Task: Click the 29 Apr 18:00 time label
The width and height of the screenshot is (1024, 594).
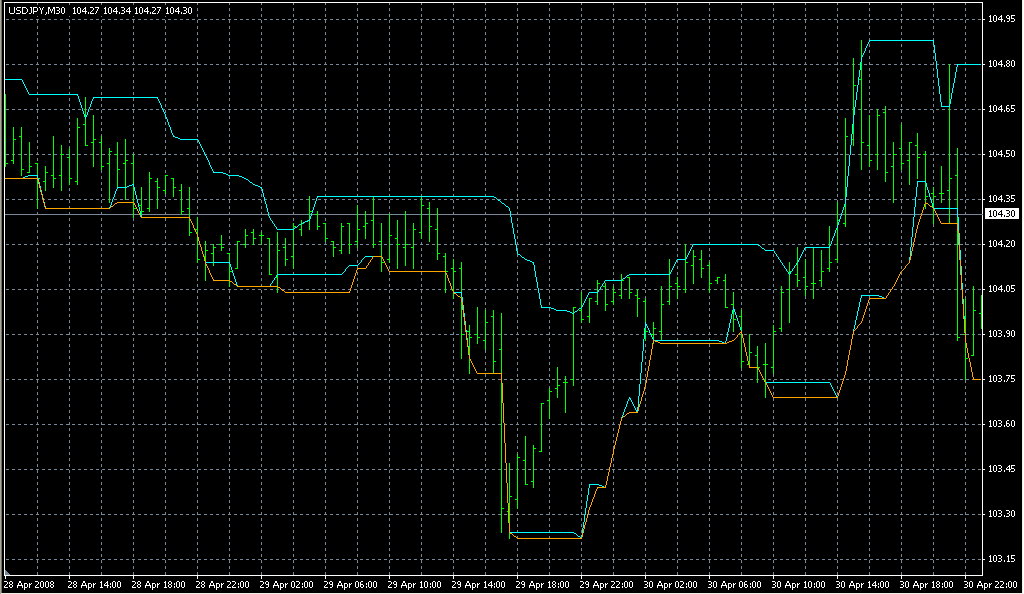Action: point(542,585)
